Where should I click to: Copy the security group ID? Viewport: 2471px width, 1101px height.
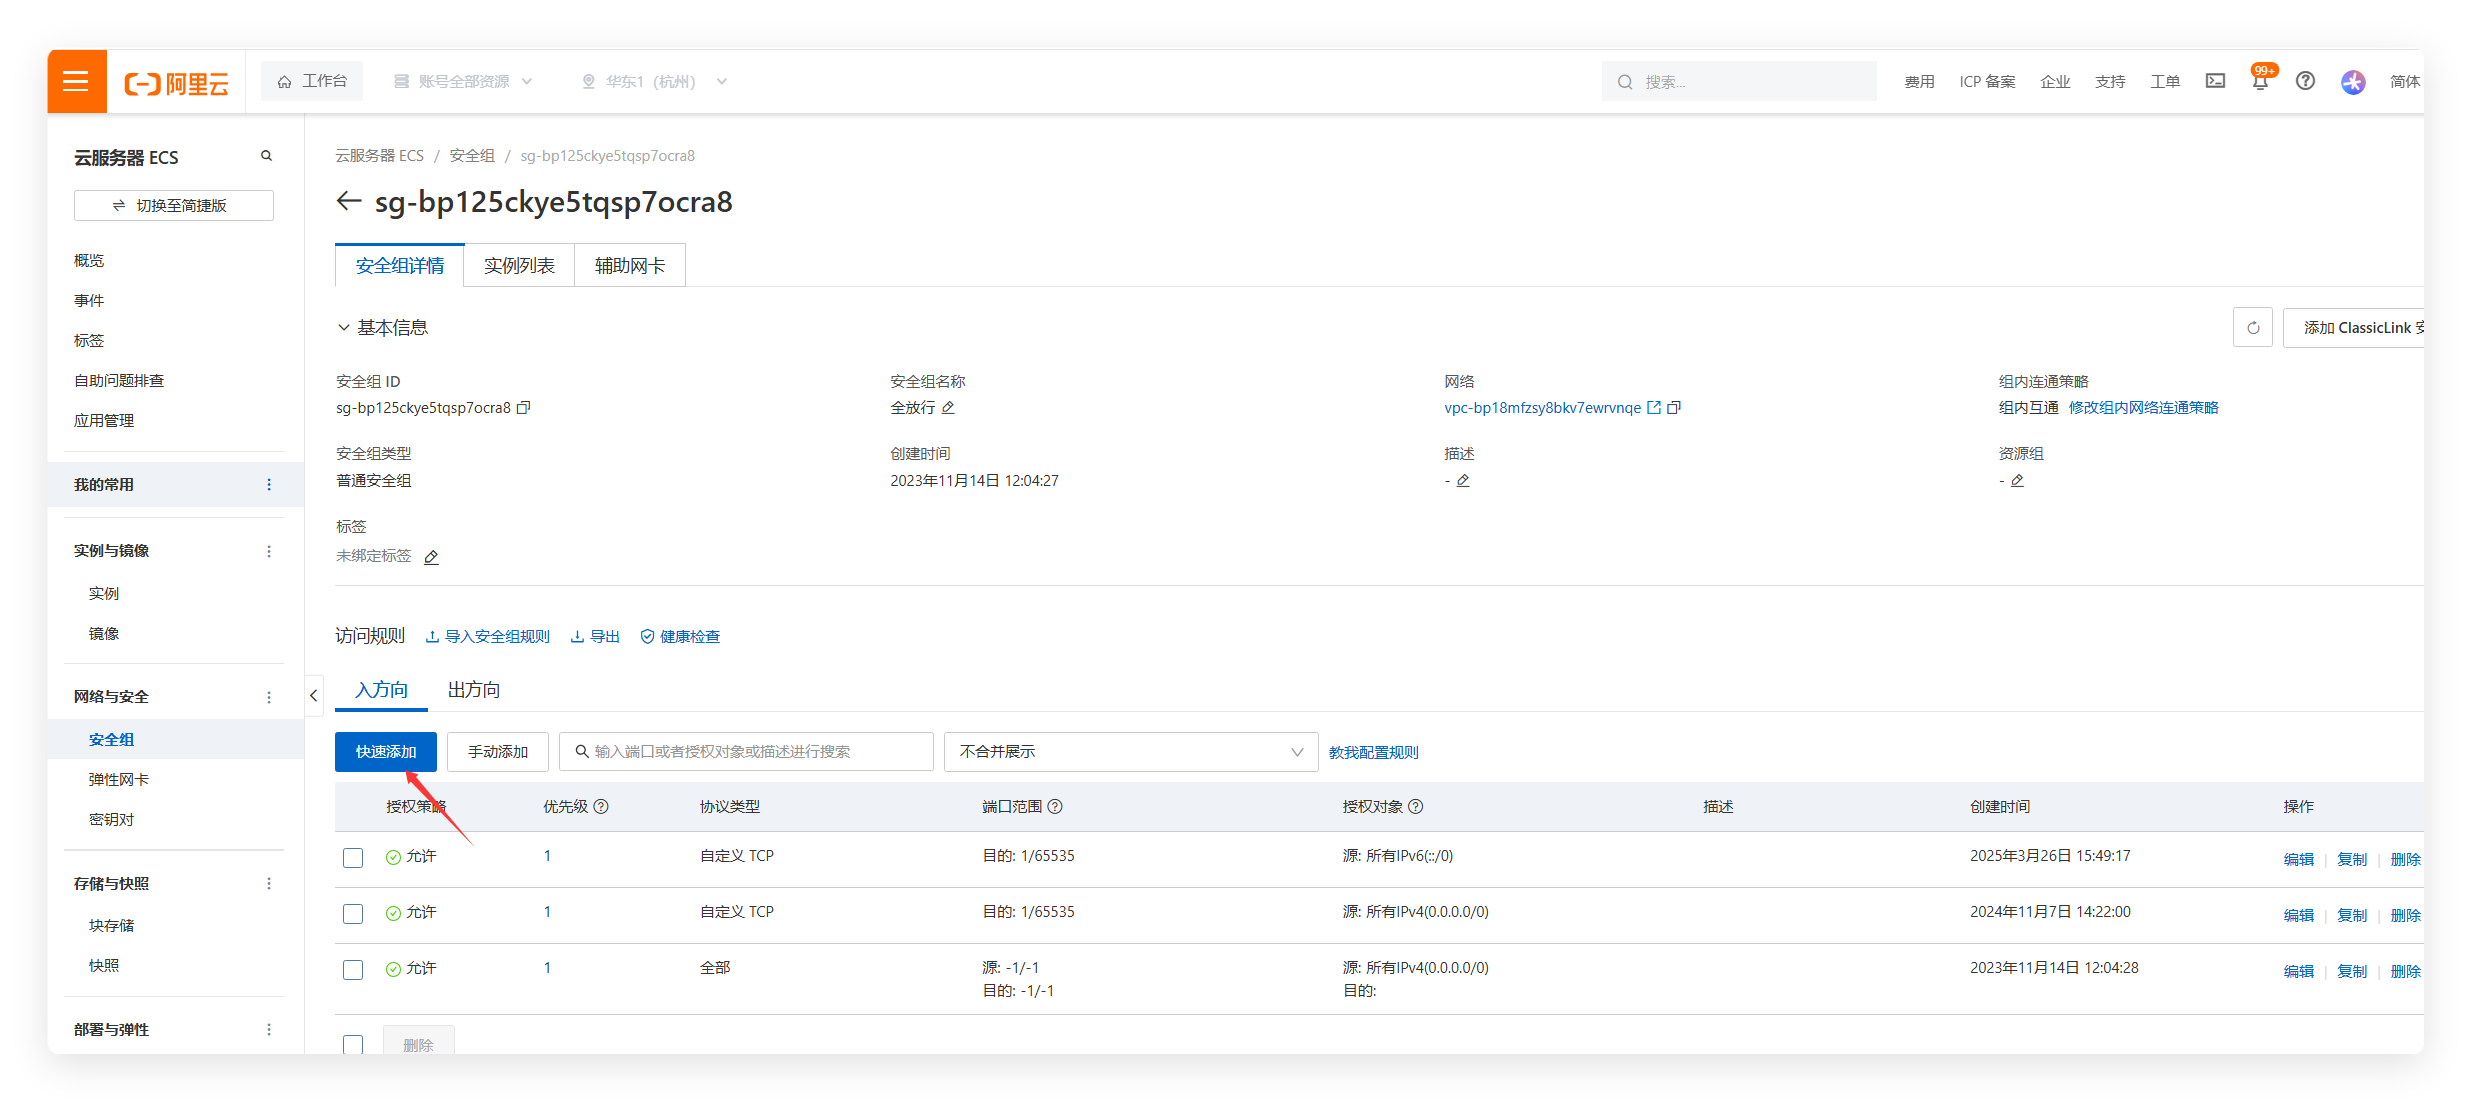coord(523,408)
